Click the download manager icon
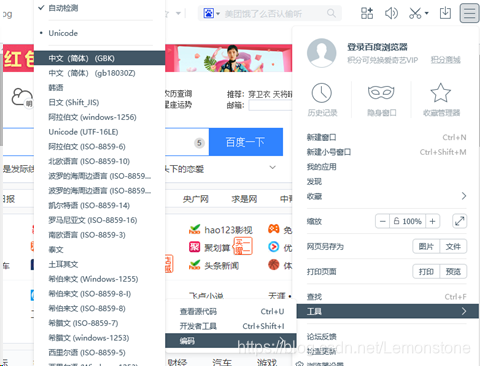480x366 pixels. [x=445, y=13]
